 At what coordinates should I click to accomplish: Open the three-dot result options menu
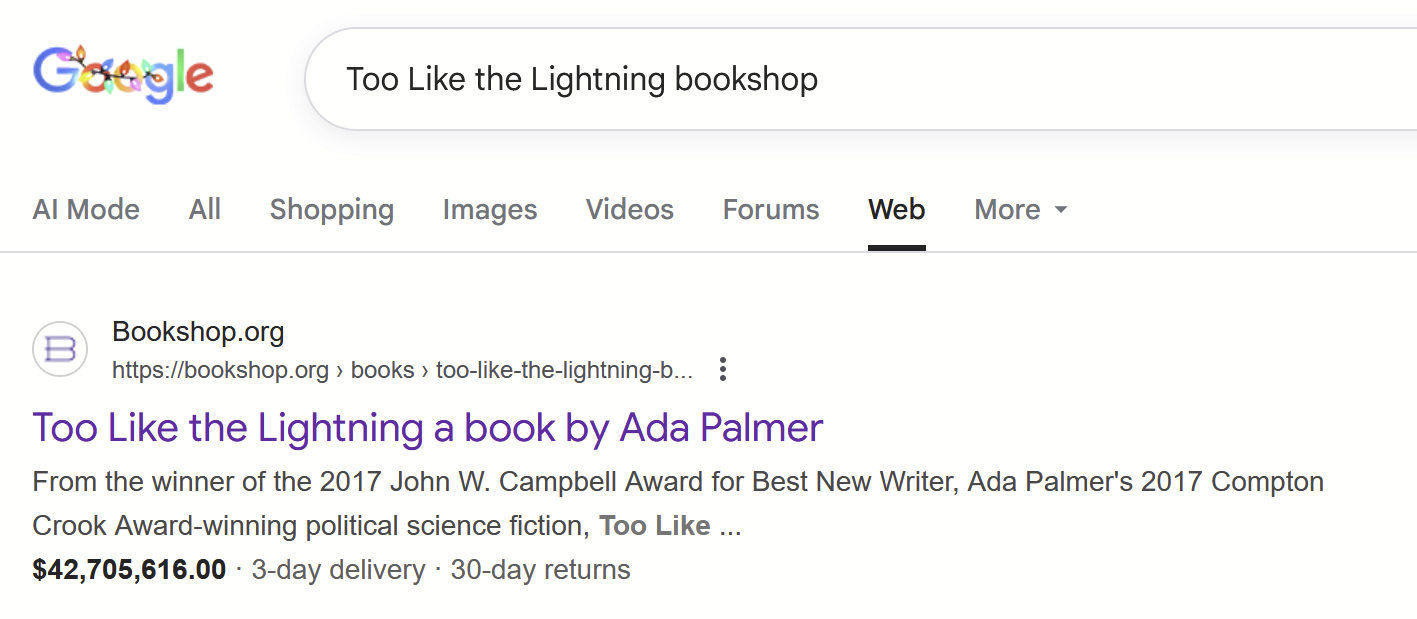tap(723, 370)
